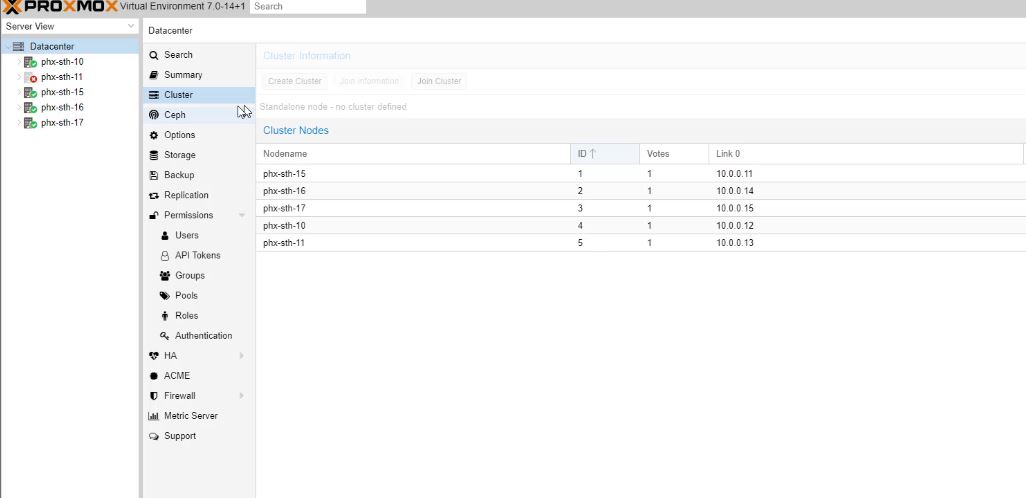Click the Pools tags icon

pyautogui.click(x=165, y=296)
